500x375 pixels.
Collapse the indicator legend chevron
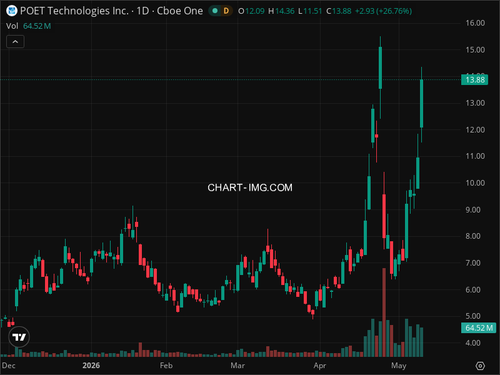coord(15,42)
